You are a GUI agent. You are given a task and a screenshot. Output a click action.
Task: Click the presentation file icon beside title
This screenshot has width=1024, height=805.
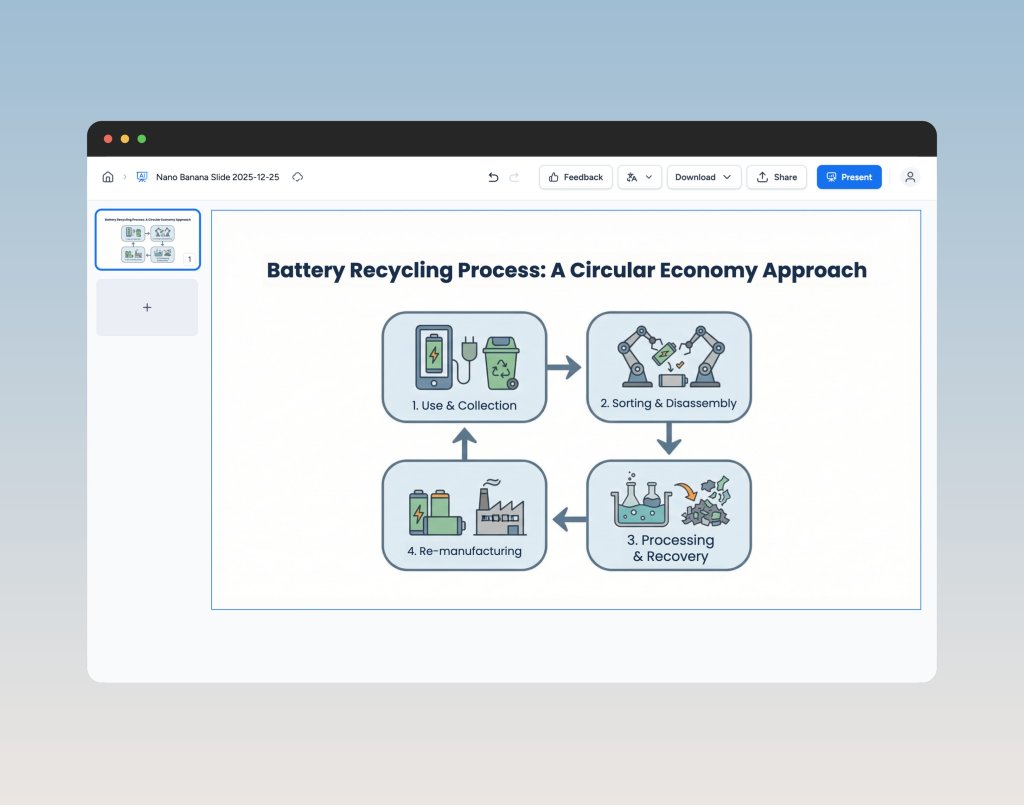[x=142, y=177]
